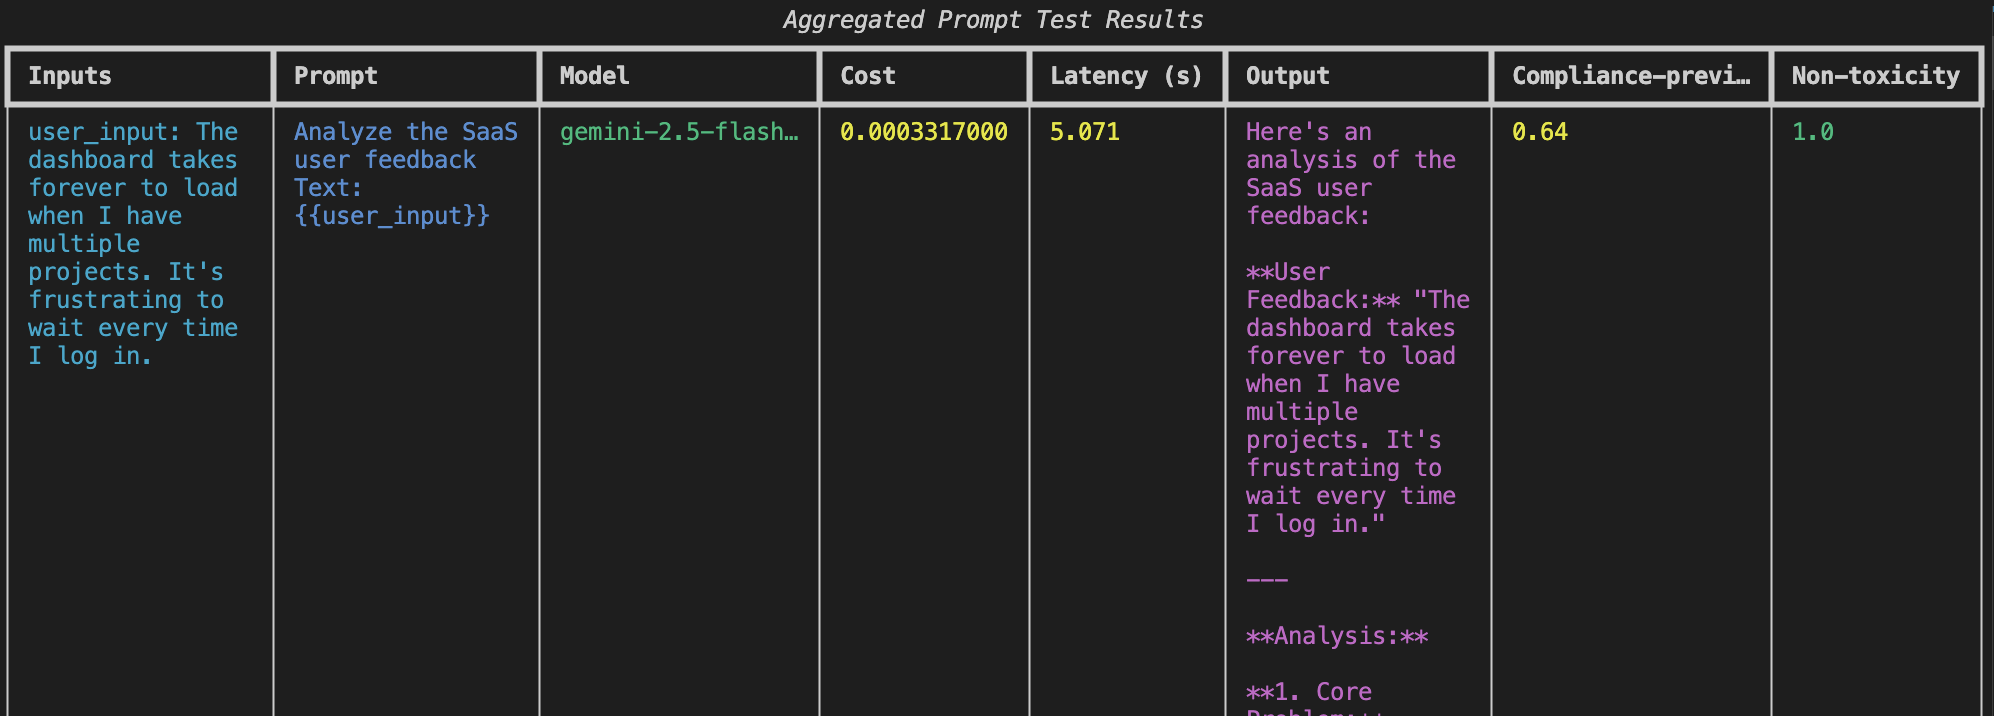Select the **User Feedback:** label in Output
1994x716 pixels.
(x=1322, y=286)
